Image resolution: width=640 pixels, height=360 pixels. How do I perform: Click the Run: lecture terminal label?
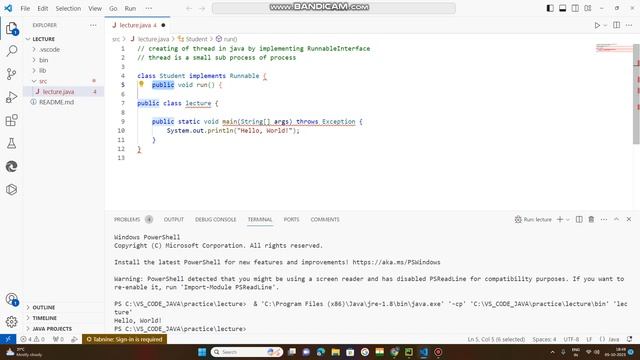click(533, 219)
